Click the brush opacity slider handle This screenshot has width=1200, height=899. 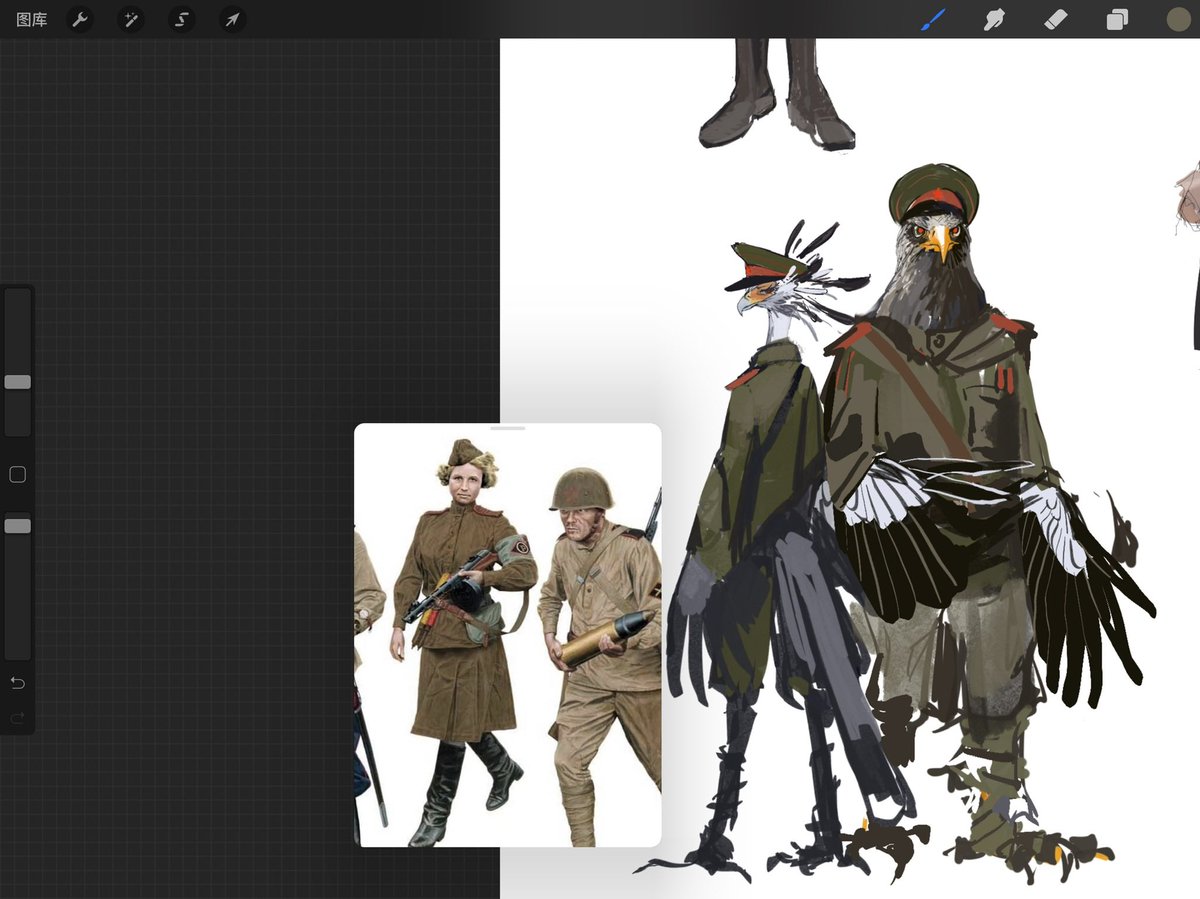(x=17, y=526)
